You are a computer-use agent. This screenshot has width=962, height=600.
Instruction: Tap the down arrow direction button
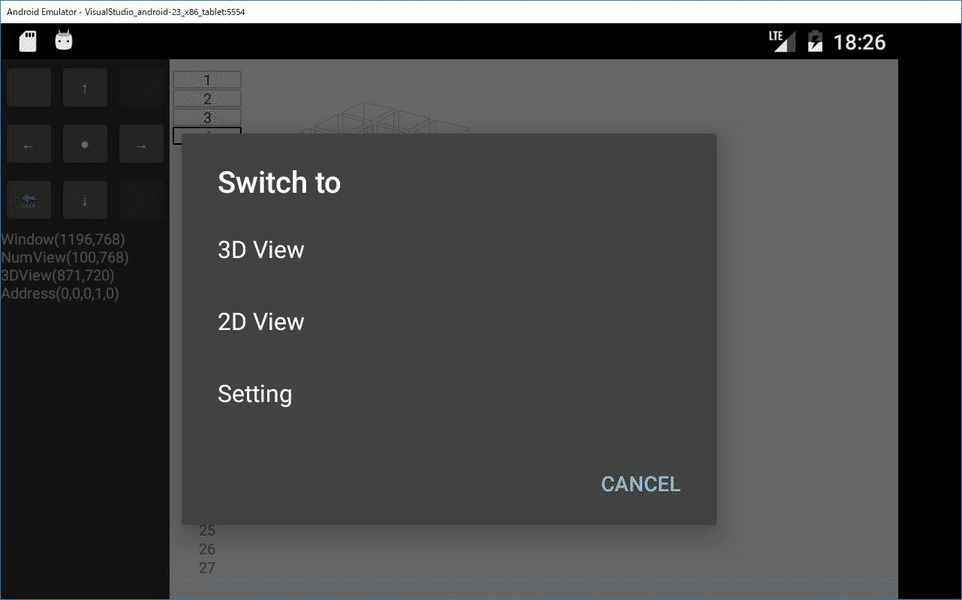click(85, 200)
